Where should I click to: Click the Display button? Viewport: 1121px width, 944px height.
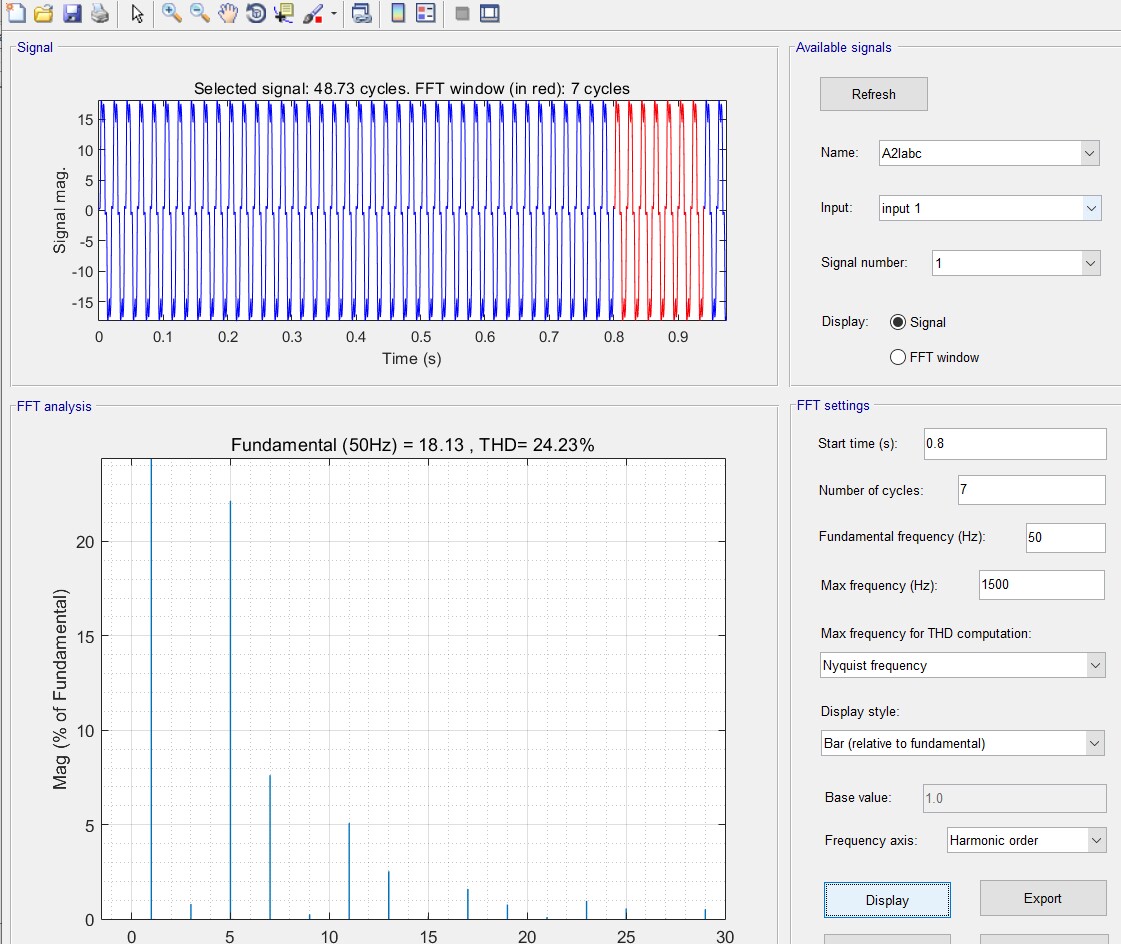[x=887, y=899]
